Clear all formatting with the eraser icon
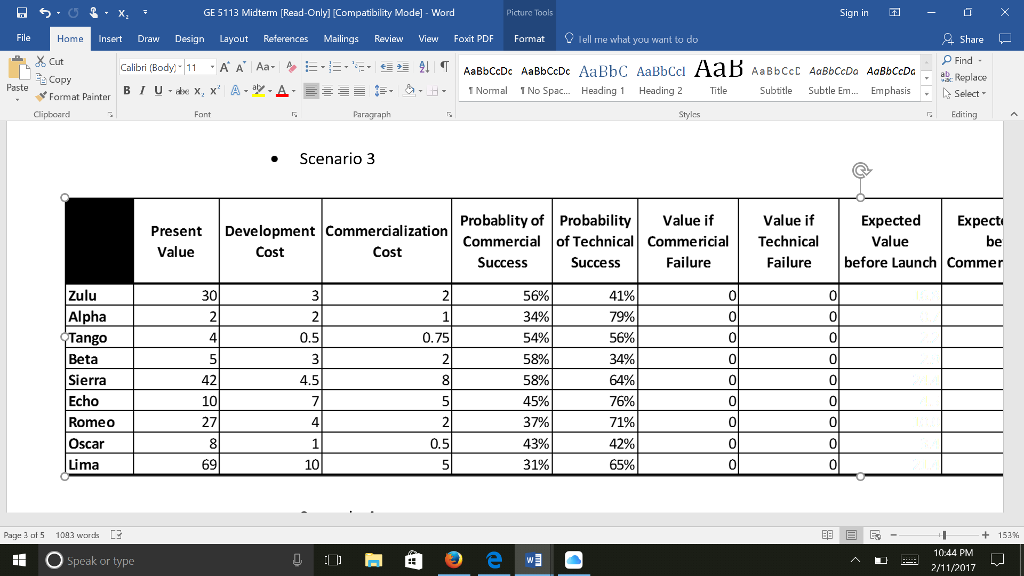Viewport: 1024px width, 576px height. click(290, 68)
